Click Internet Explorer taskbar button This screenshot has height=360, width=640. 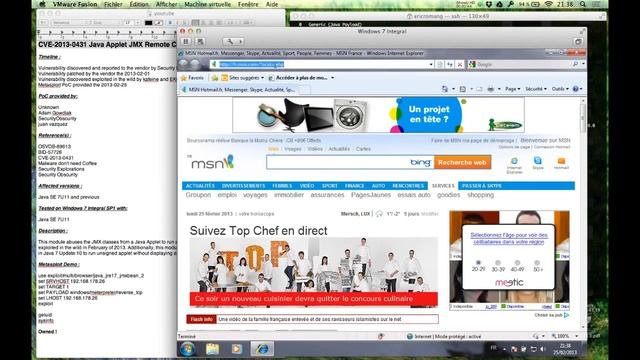pos(262,349)
